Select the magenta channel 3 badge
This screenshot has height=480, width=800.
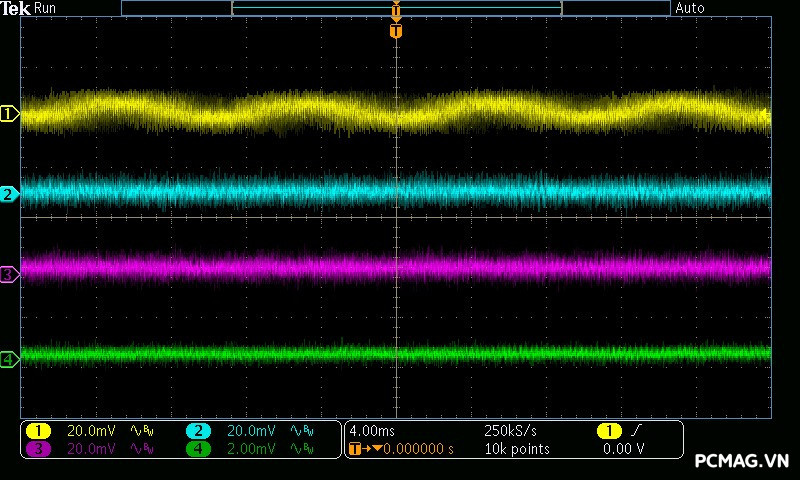pyautogui.click(x=38, y=449)
